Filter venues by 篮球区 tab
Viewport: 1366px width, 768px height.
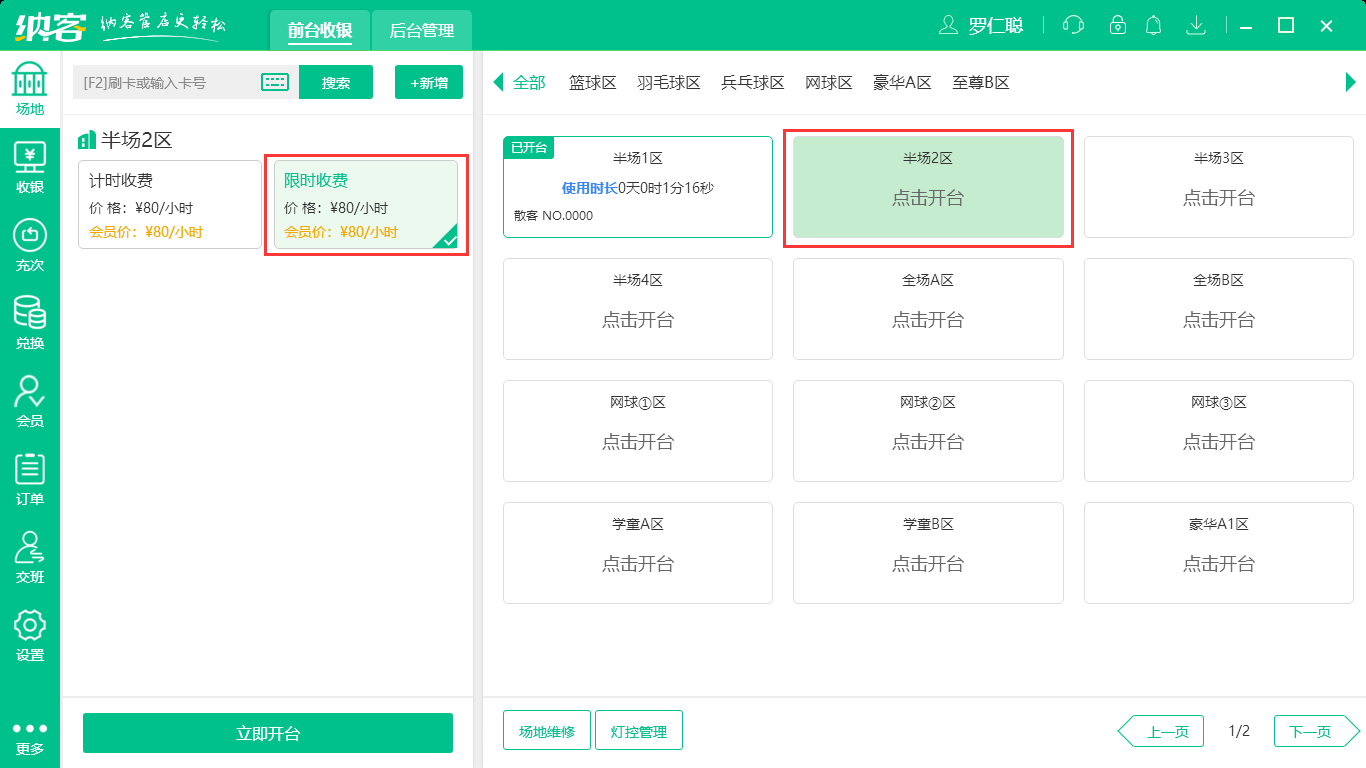click(x=592, y=83)
